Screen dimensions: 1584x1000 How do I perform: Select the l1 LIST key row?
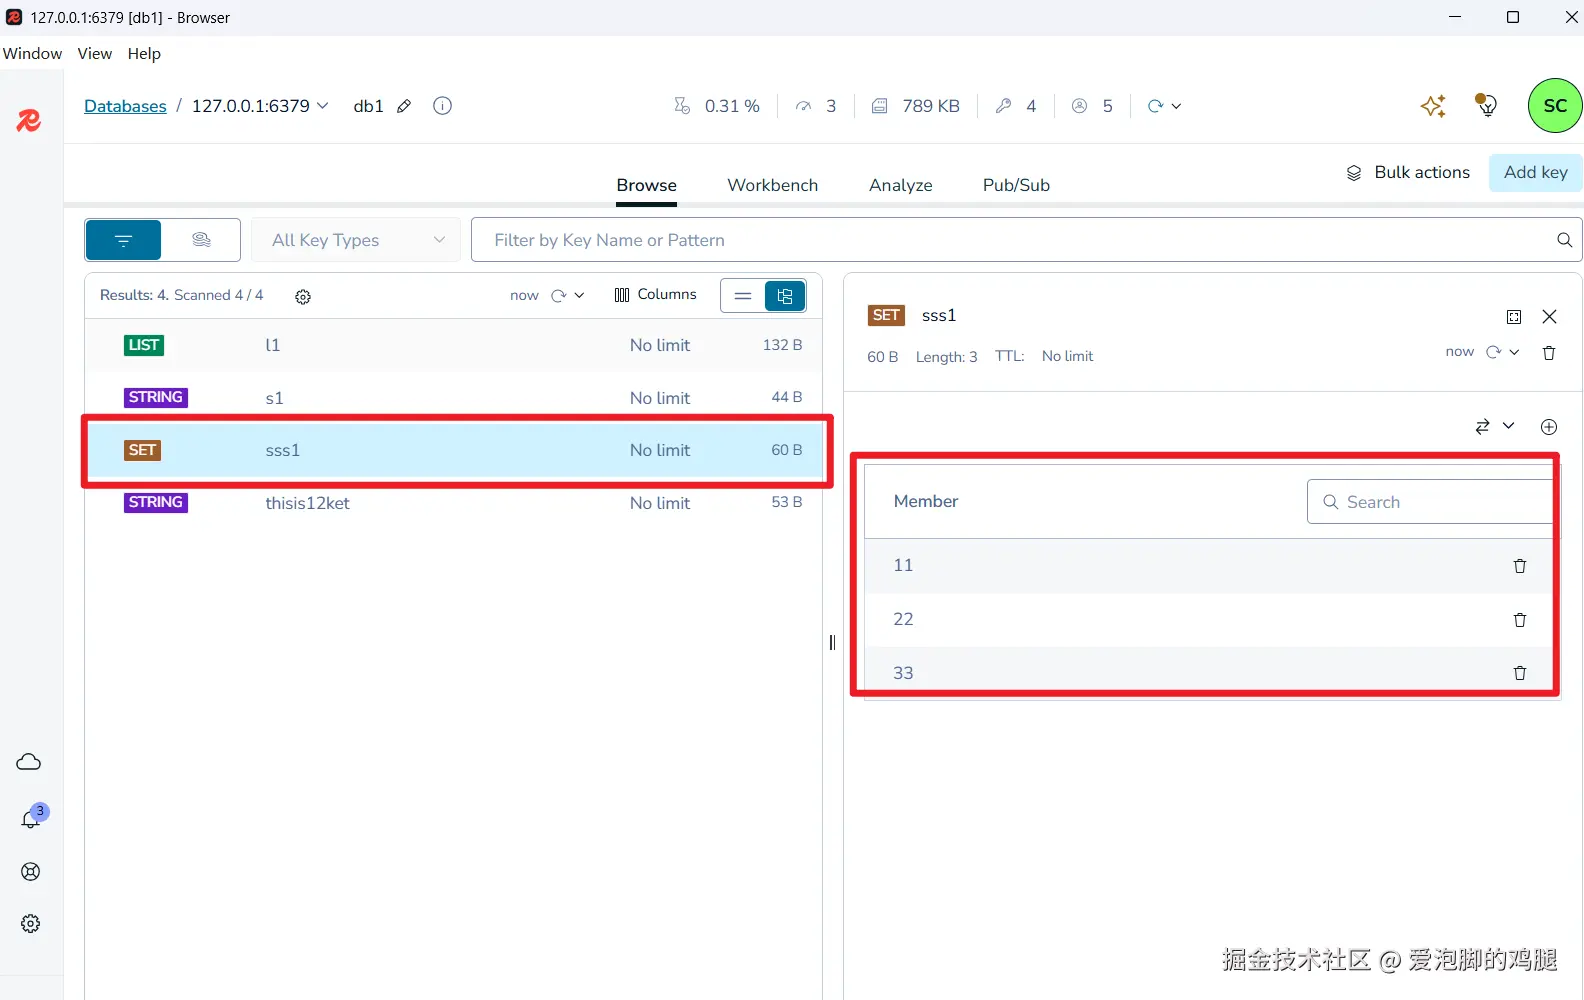click(x=453, y=345)
